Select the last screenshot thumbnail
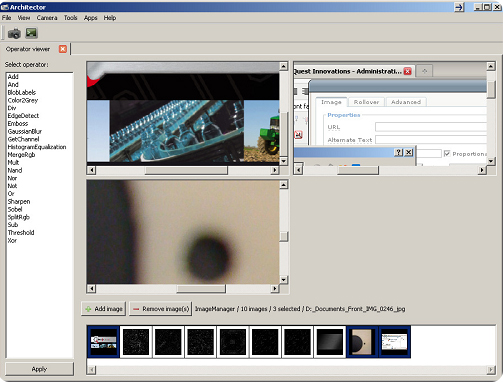503x383 pixels. [395, 342]
